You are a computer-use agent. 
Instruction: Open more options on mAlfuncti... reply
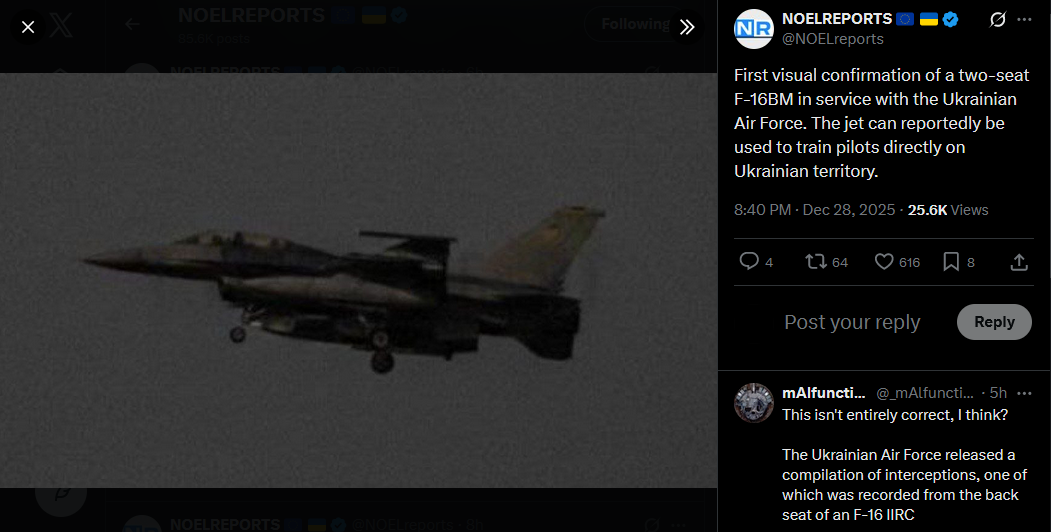pyautogui.click(x=1024, y=393)
